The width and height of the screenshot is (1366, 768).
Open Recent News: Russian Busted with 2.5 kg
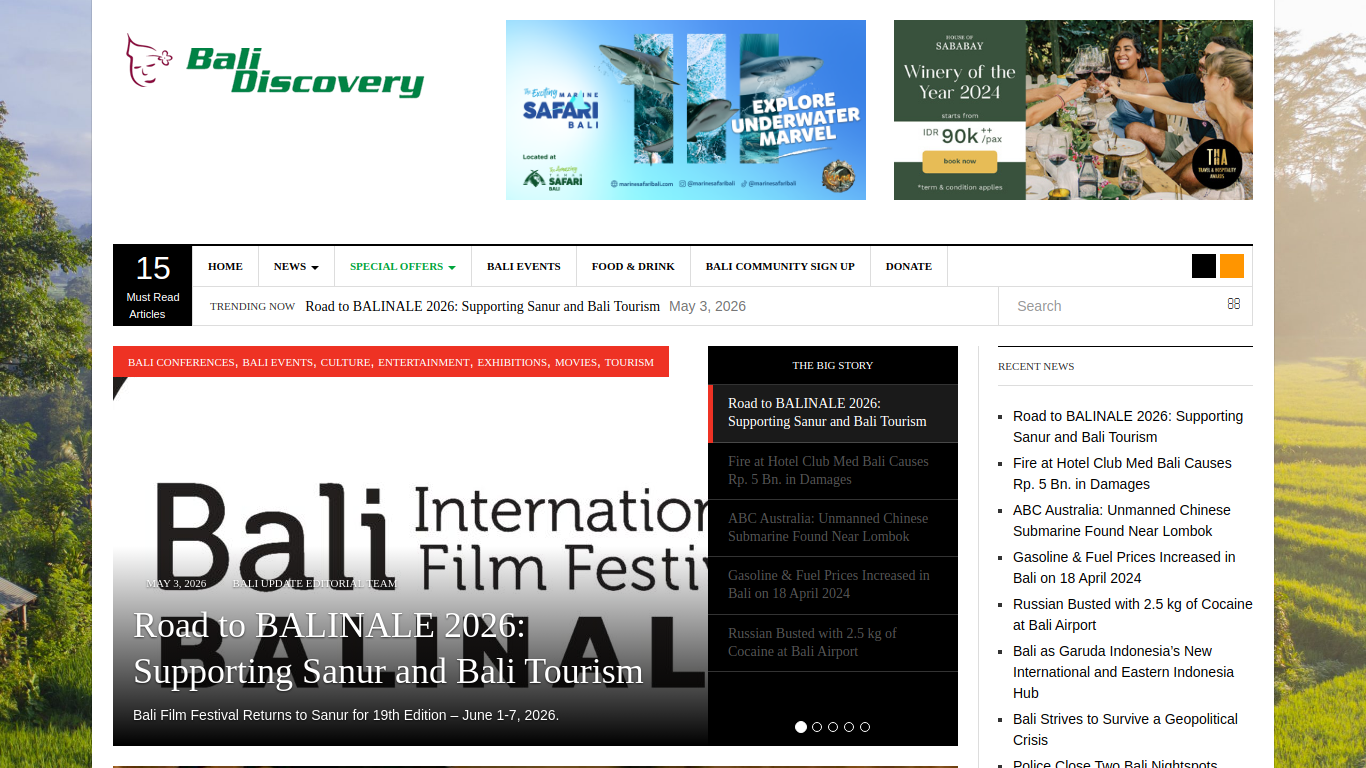tap(1133, 615)
